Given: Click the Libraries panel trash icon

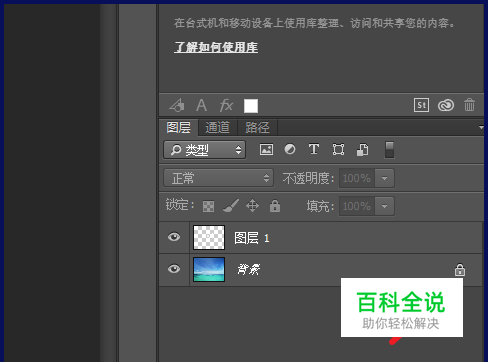Looking at the screenshot, I should pos(469,105).
